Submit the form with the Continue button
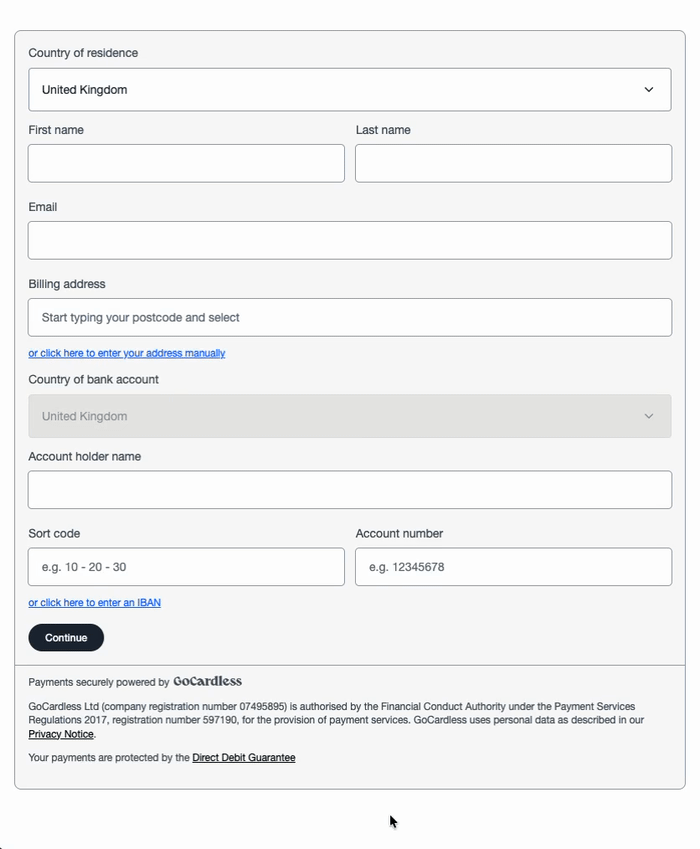This screenshot has width=700, height=849. click(66, 637)
